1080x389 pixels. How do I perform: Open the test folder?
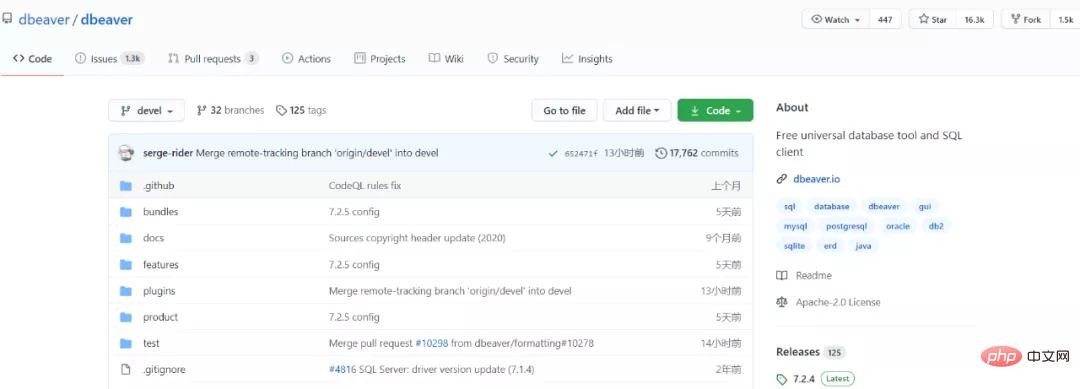[x=151, y=343]
